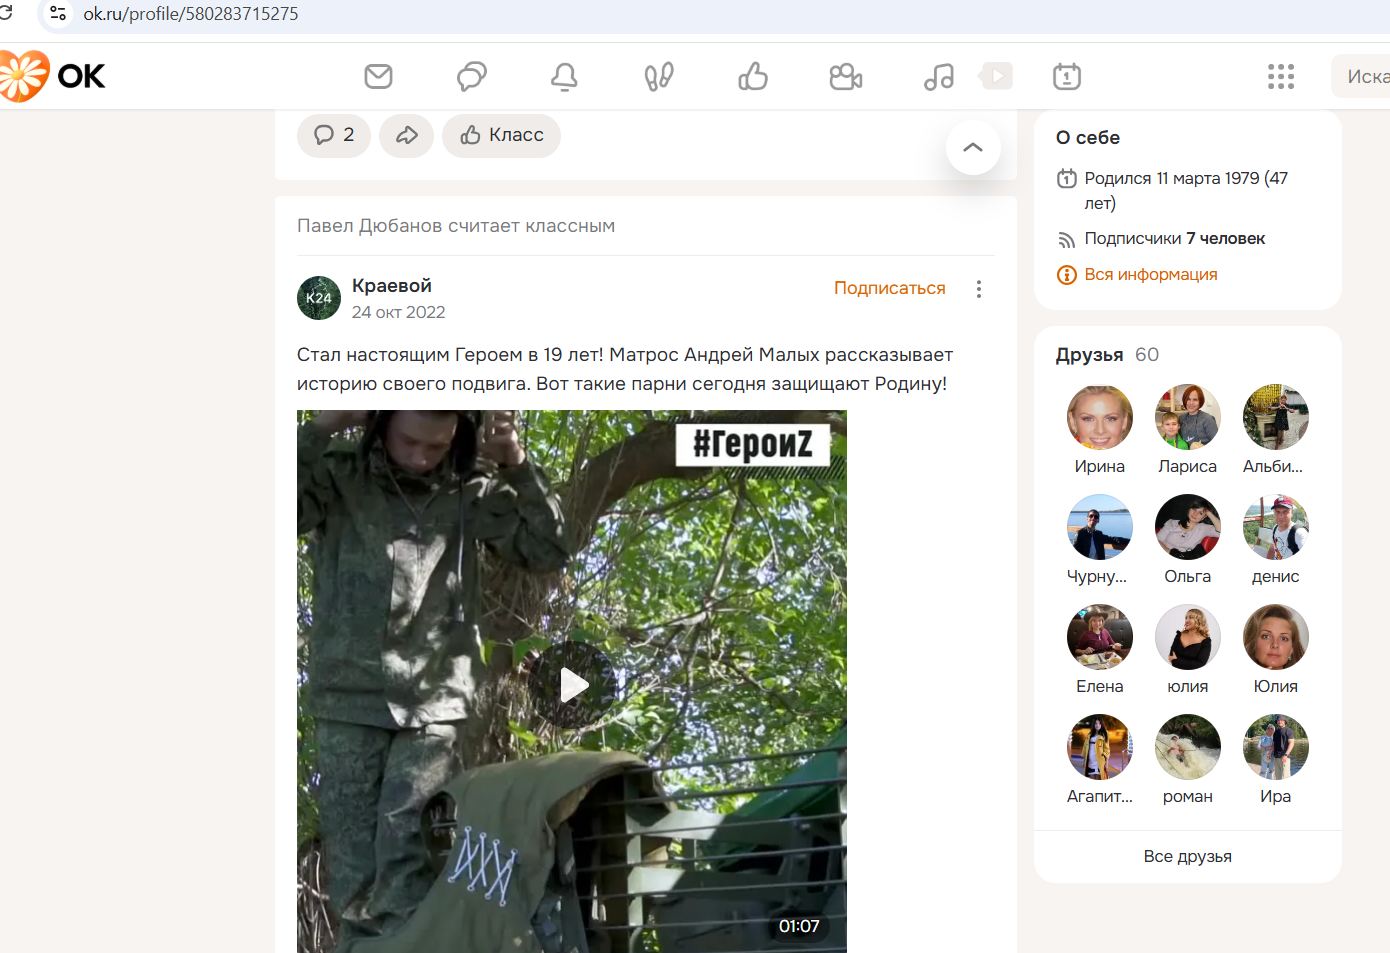Open the Вся информация link
1390x953 pixels.
click(x=1150, y=274)
